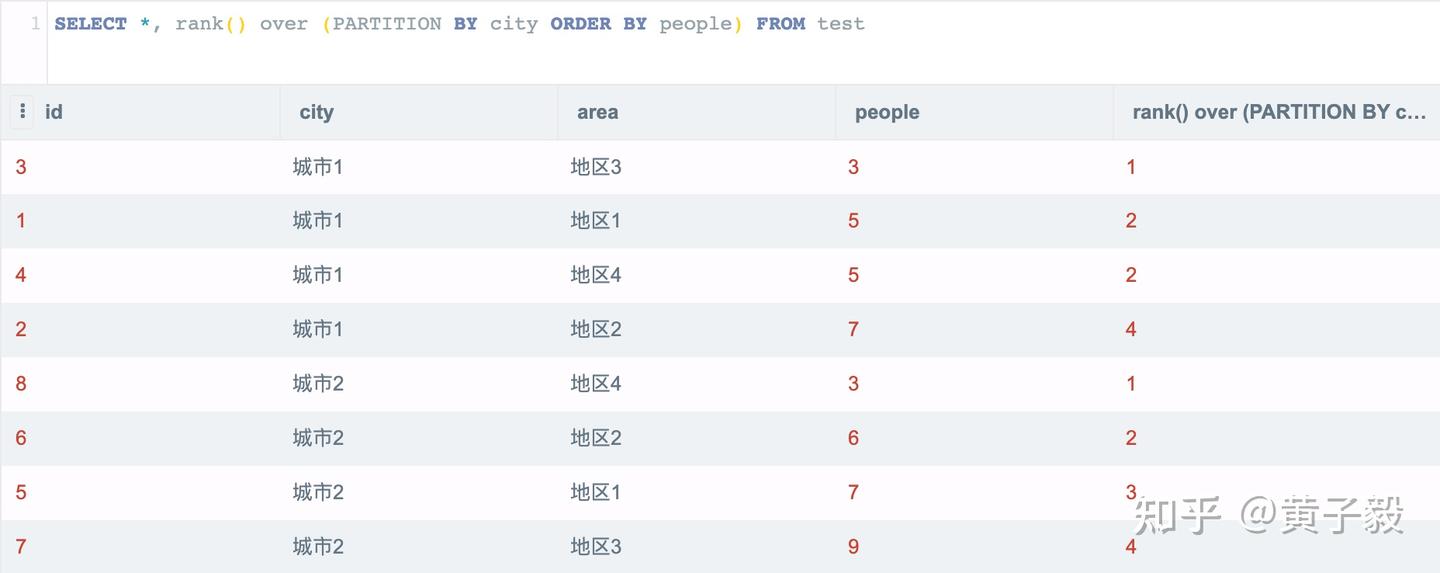This screenshot has width=1440, height=573.
Task: Click the city cell in the id 5 row
Action: point(318,492)
